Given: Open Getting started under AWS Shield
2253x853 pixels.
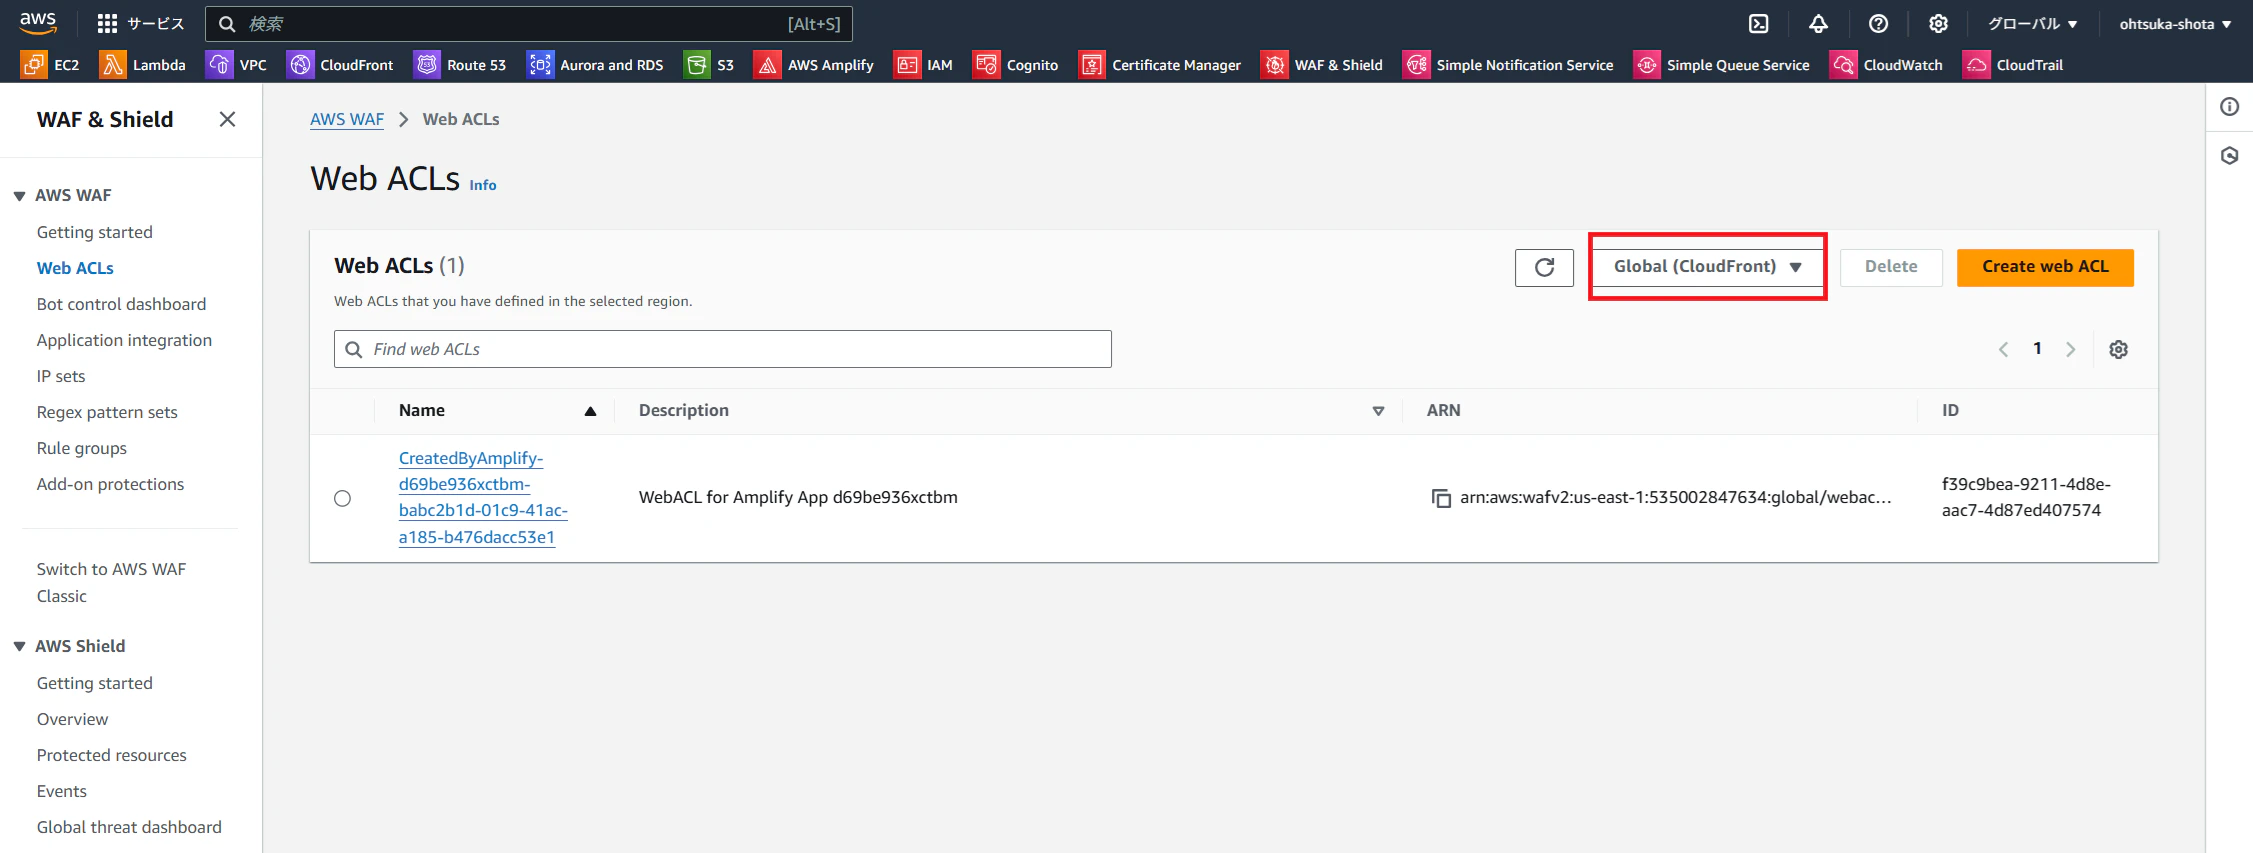Looking at the screenshot, I should click(x=95, y=683).
